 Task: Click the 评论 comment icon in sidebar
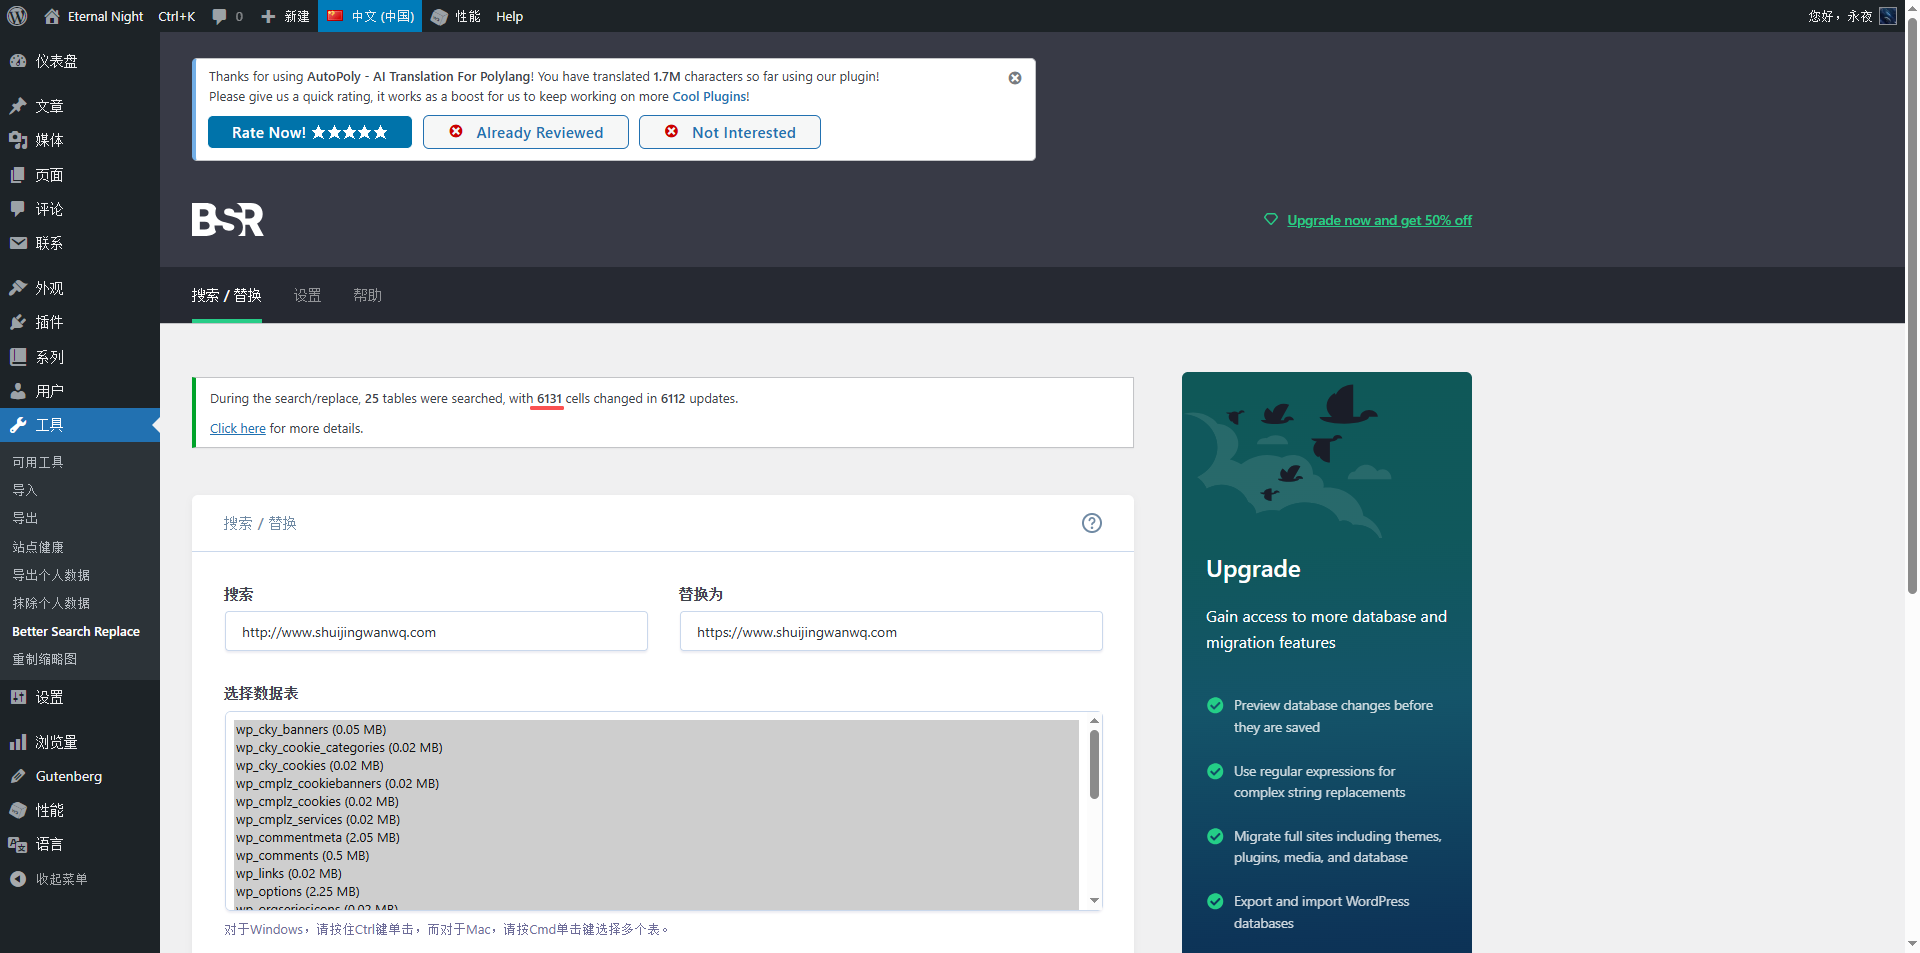point(18,209)
